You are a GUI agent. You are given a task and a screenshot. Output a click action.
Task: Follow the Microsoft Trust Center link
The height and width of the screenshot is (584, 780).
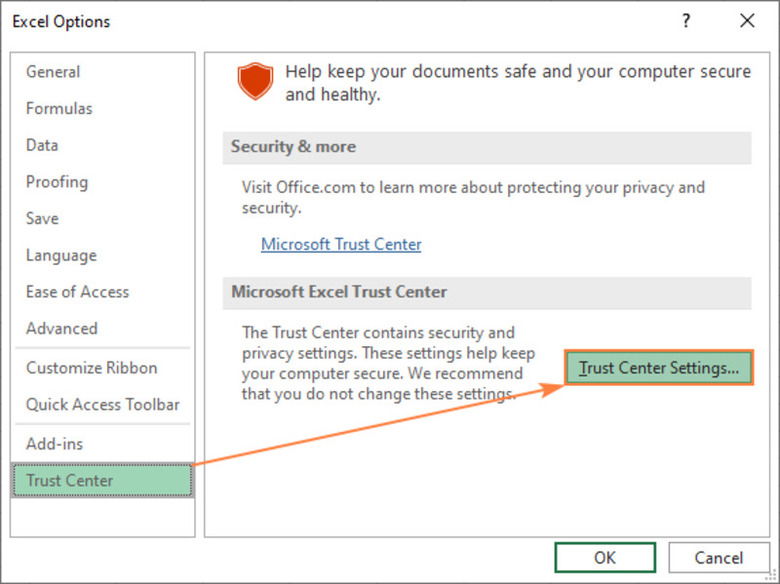tap(341, 244)
